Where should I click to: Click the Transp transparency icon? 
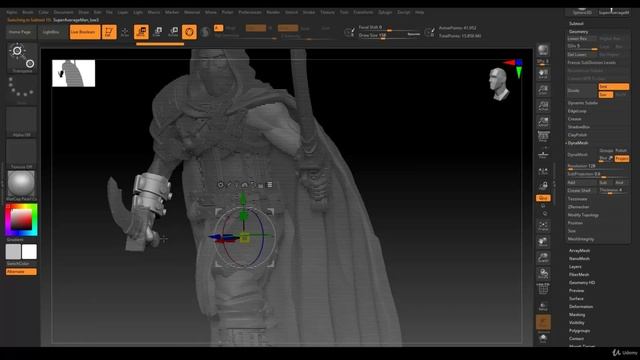(543, 306)
